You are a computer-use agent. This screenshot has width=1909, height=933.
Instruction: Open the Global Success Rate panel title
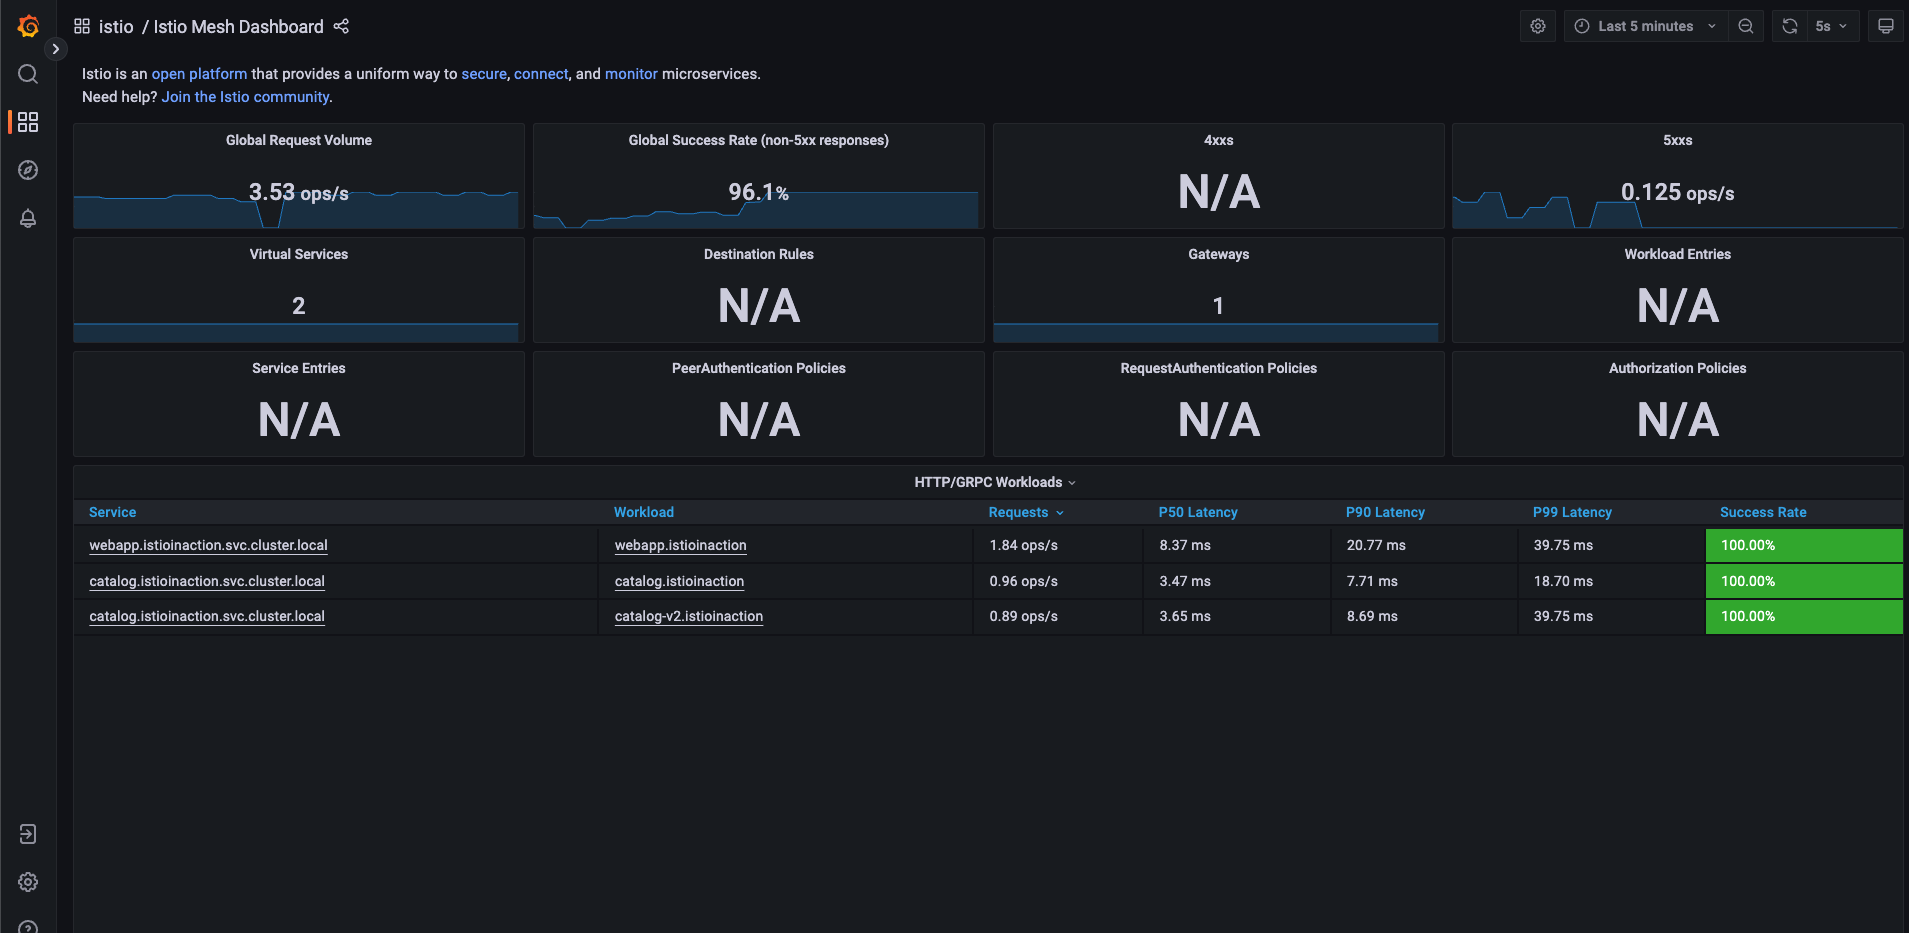(x=759, y=140)
